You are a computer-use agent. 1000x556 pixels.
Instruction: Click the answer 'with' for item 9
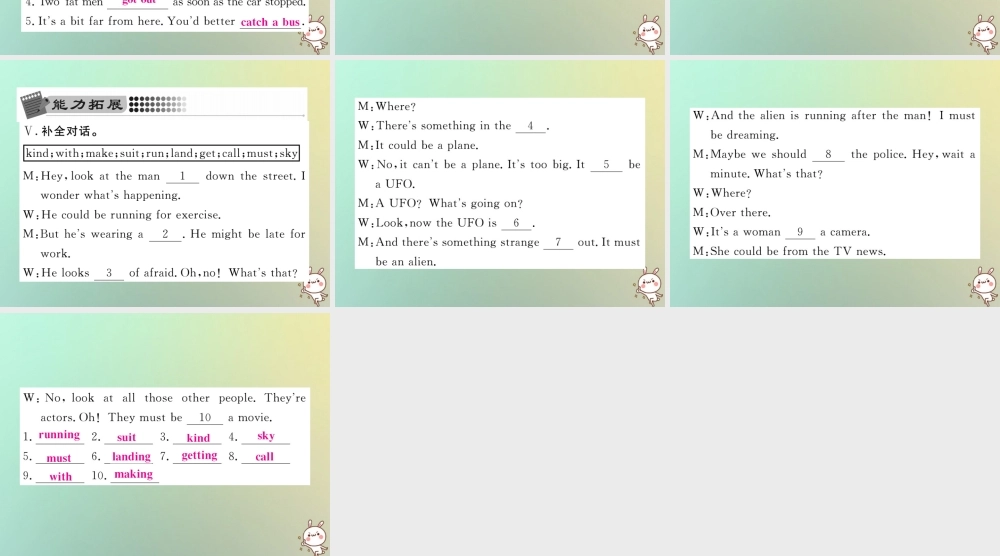click(61, 476)
